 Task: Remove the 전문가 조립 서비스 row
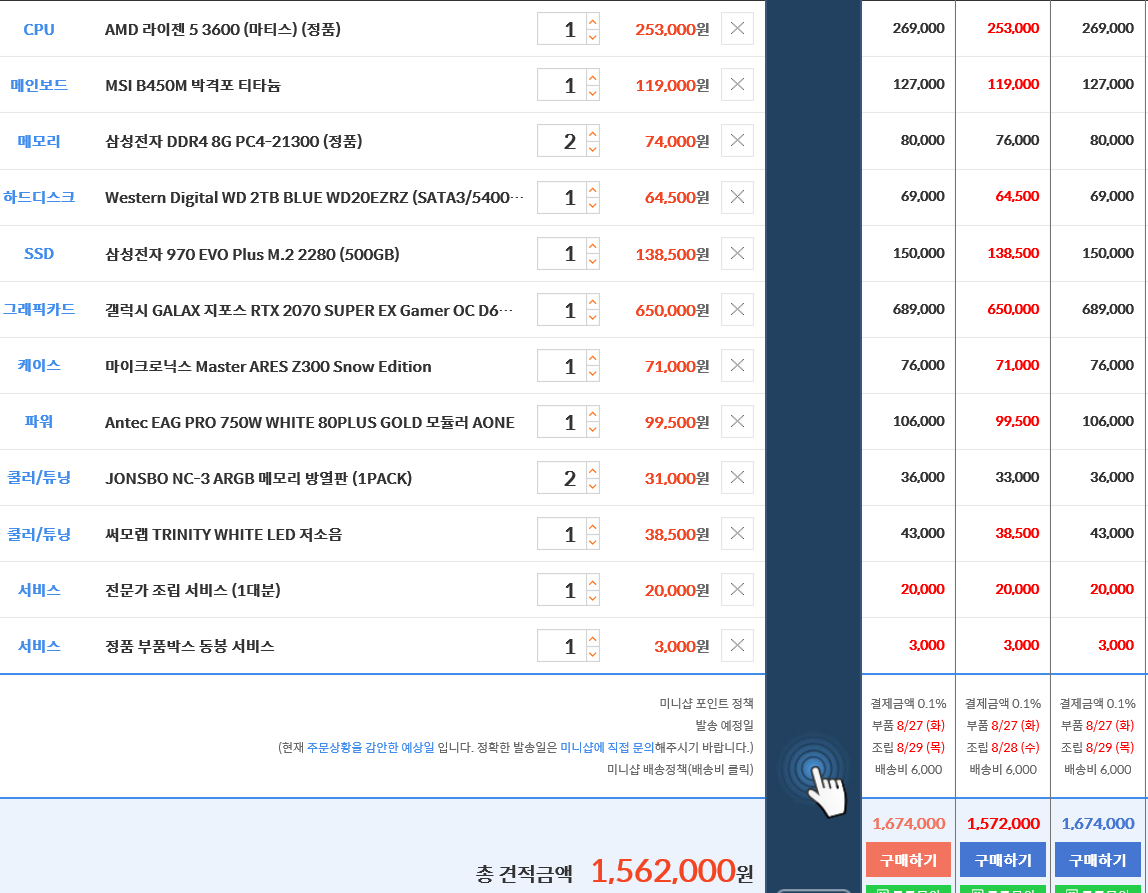coord(737,589)
